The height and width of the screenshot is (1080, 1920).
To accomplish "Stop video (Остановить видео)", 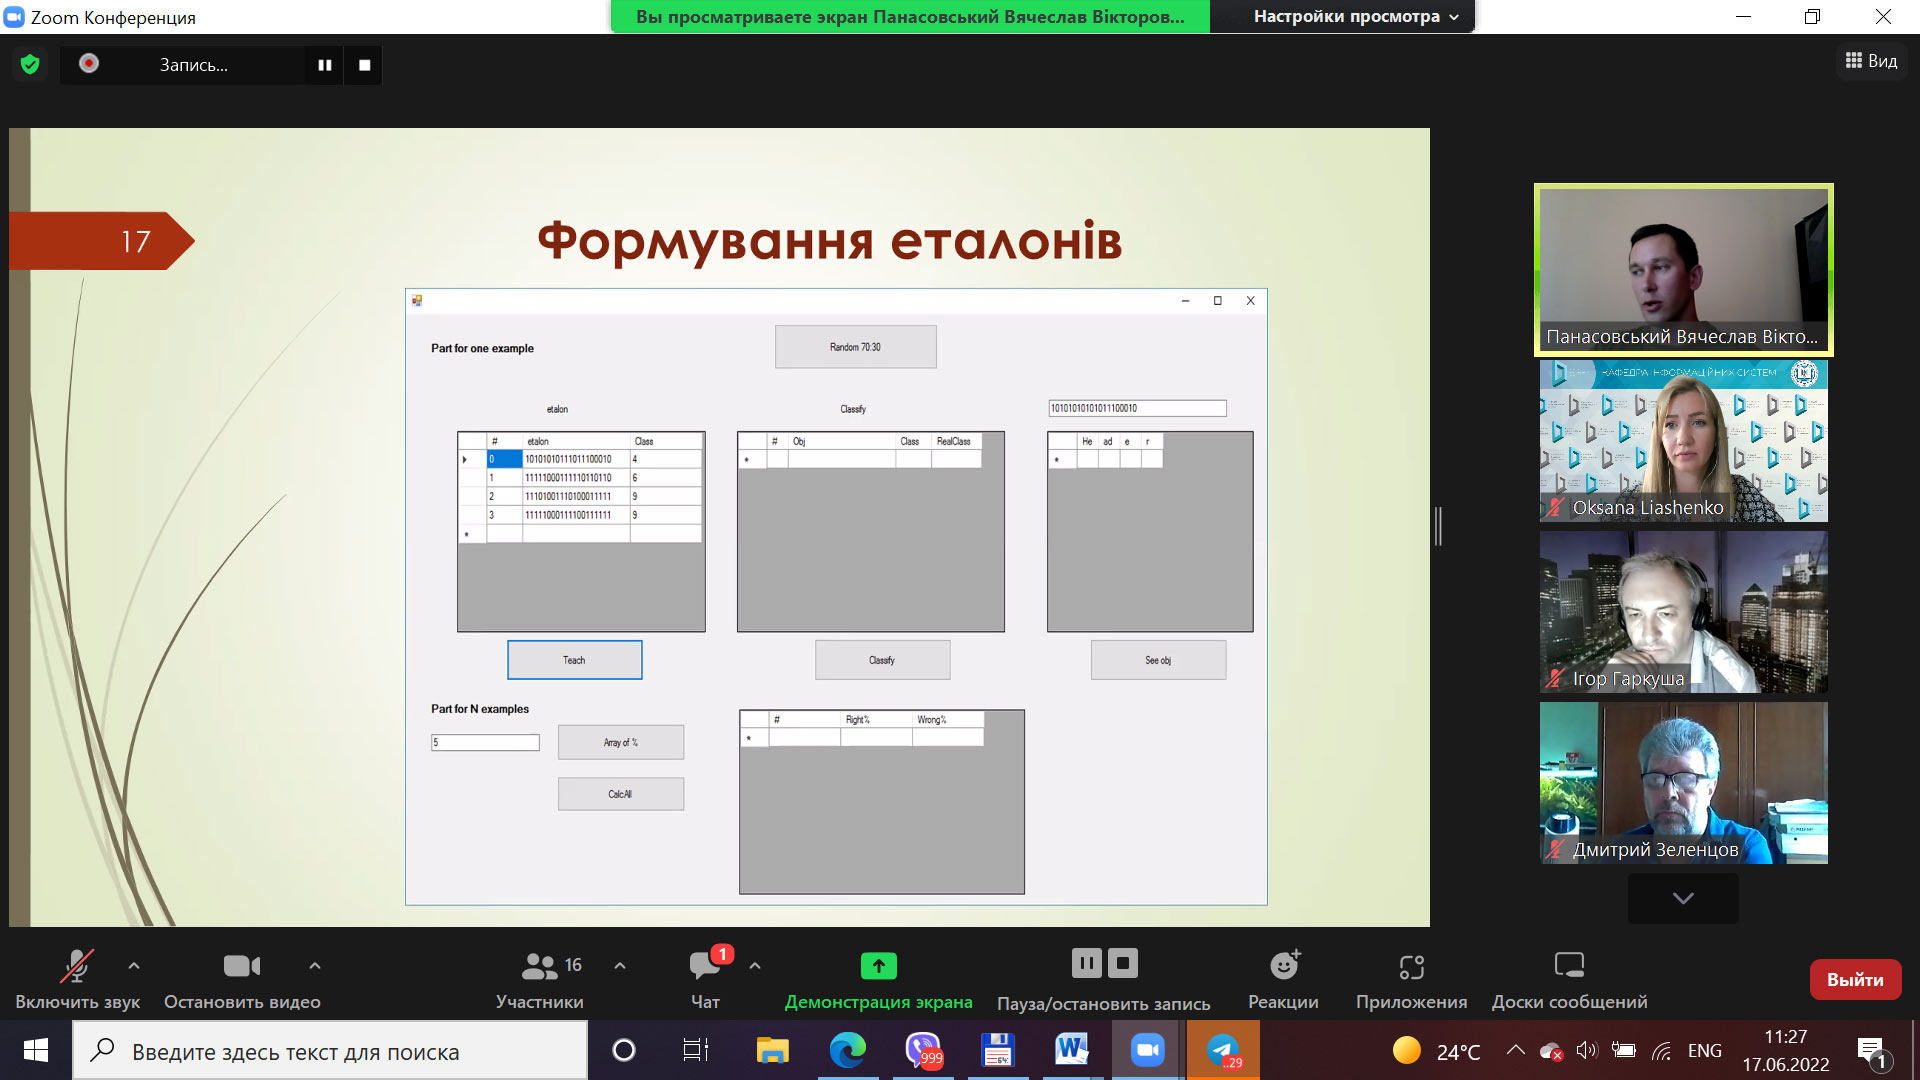I will 242,978.
